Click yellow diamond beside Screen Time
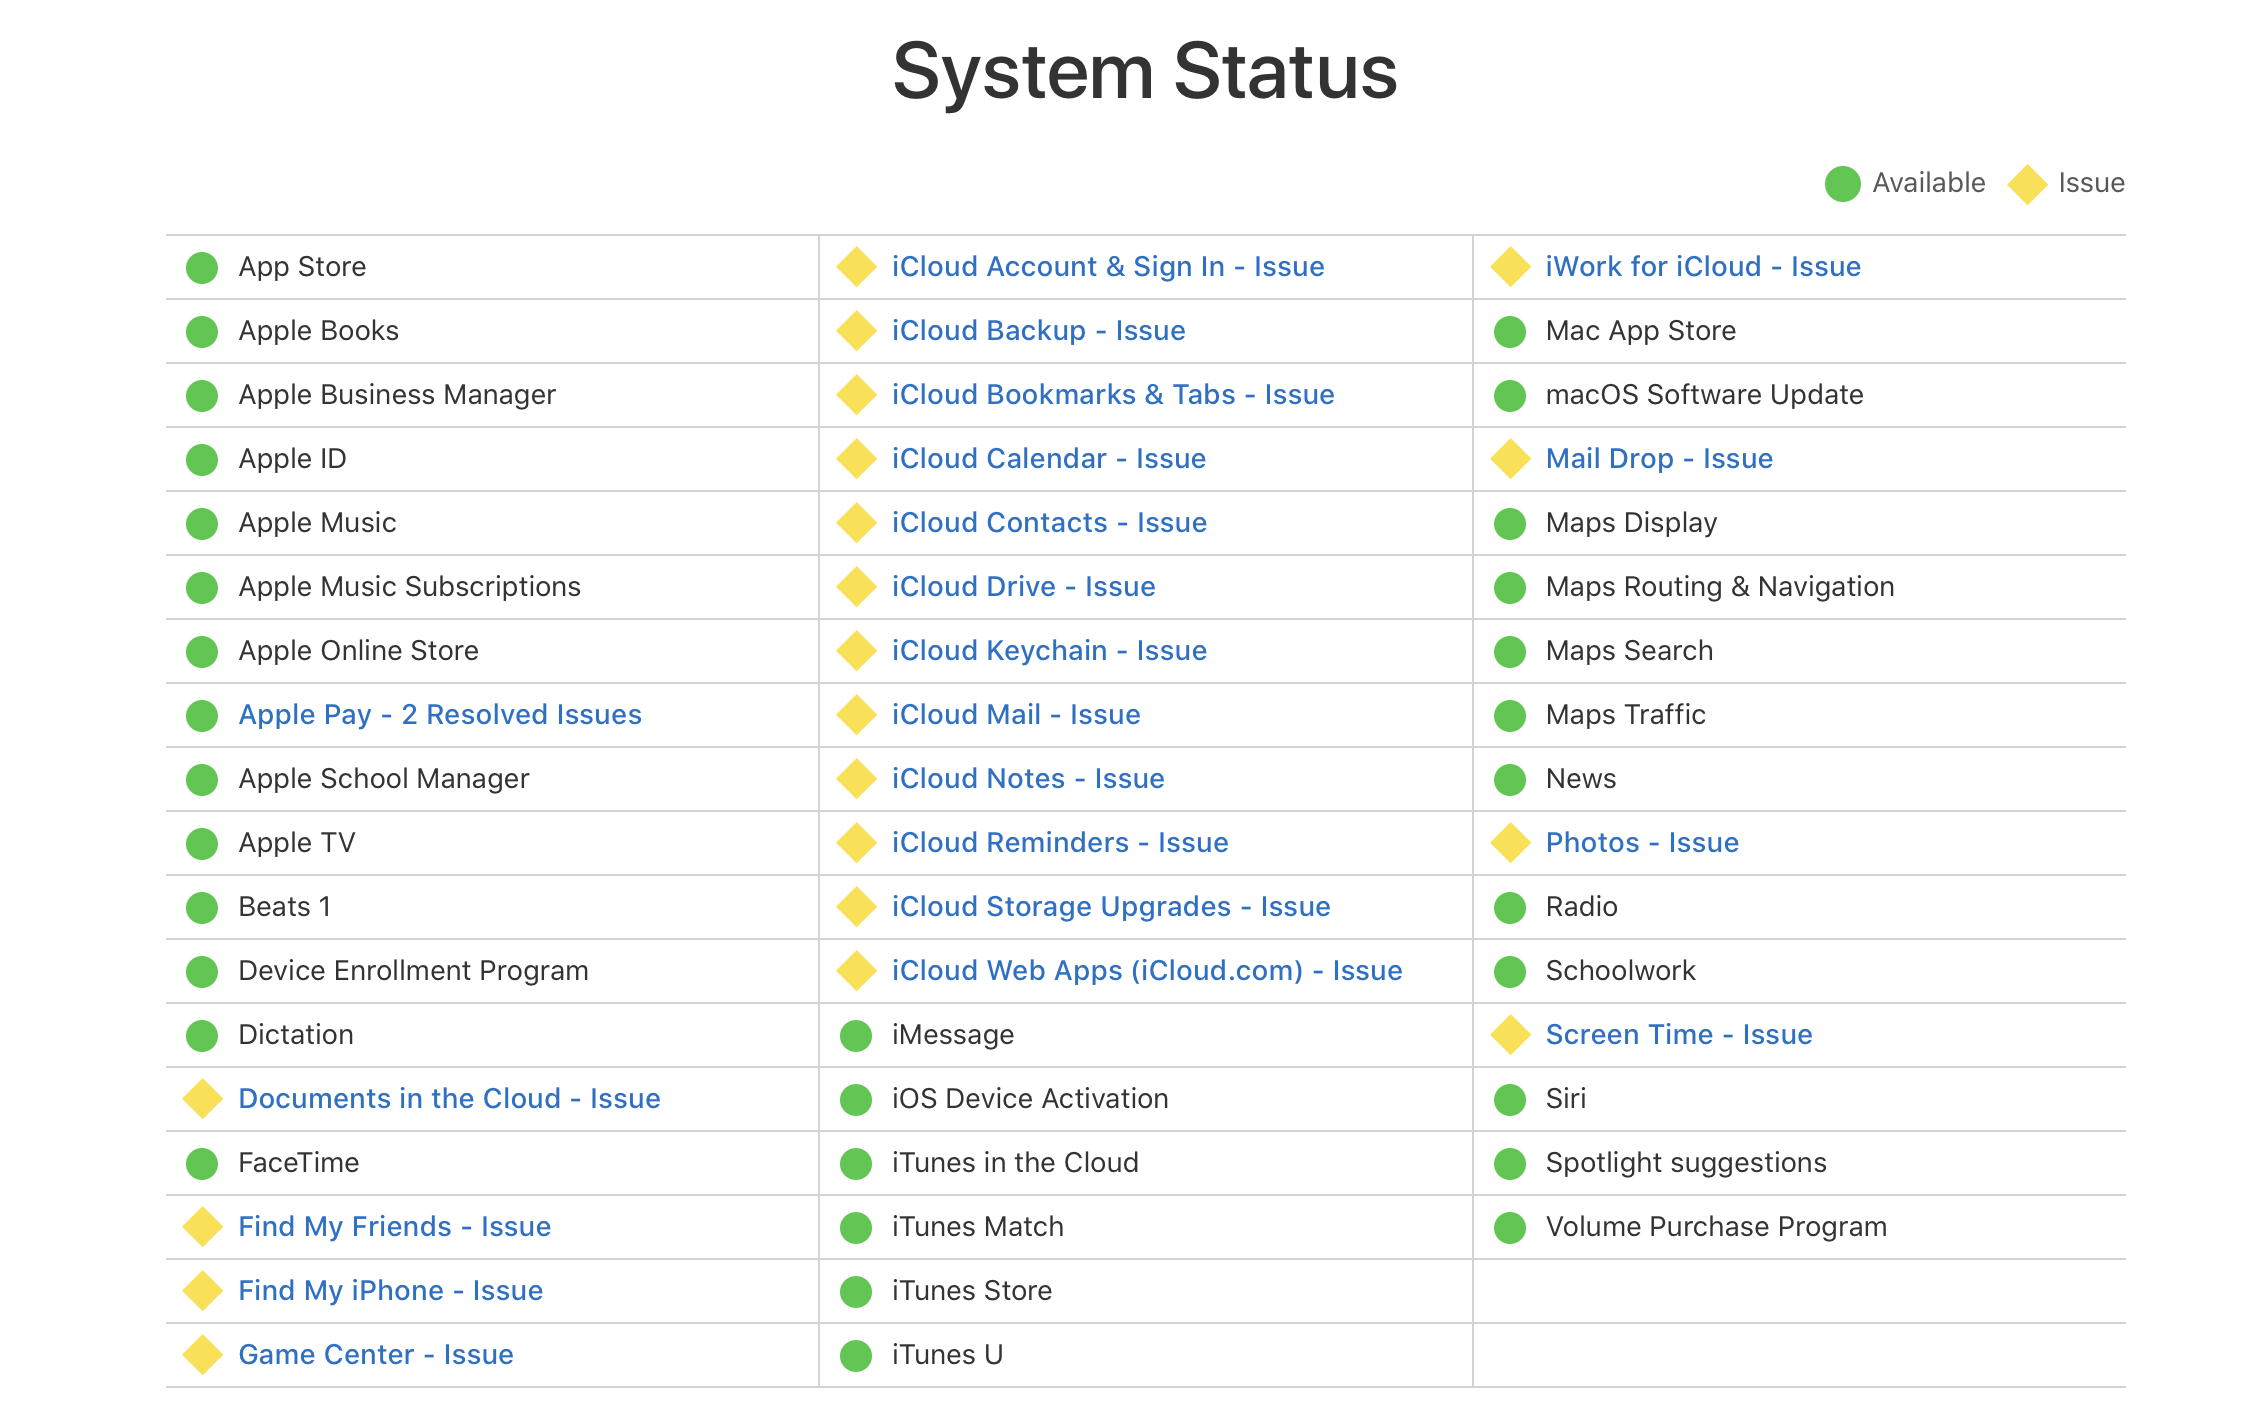Image resolution: width=2248 pixels, height=1428 pixels. pos(1510,1035)
